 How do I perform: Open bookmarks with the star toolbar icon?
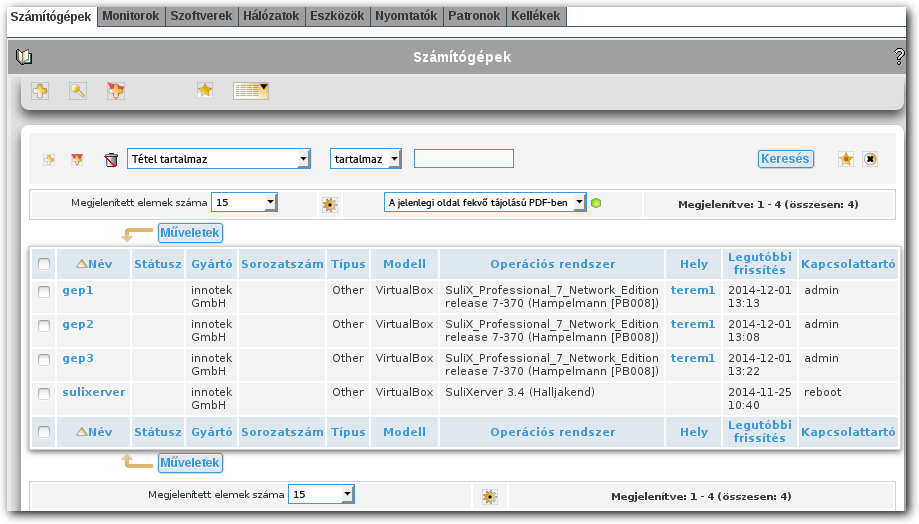205,90
